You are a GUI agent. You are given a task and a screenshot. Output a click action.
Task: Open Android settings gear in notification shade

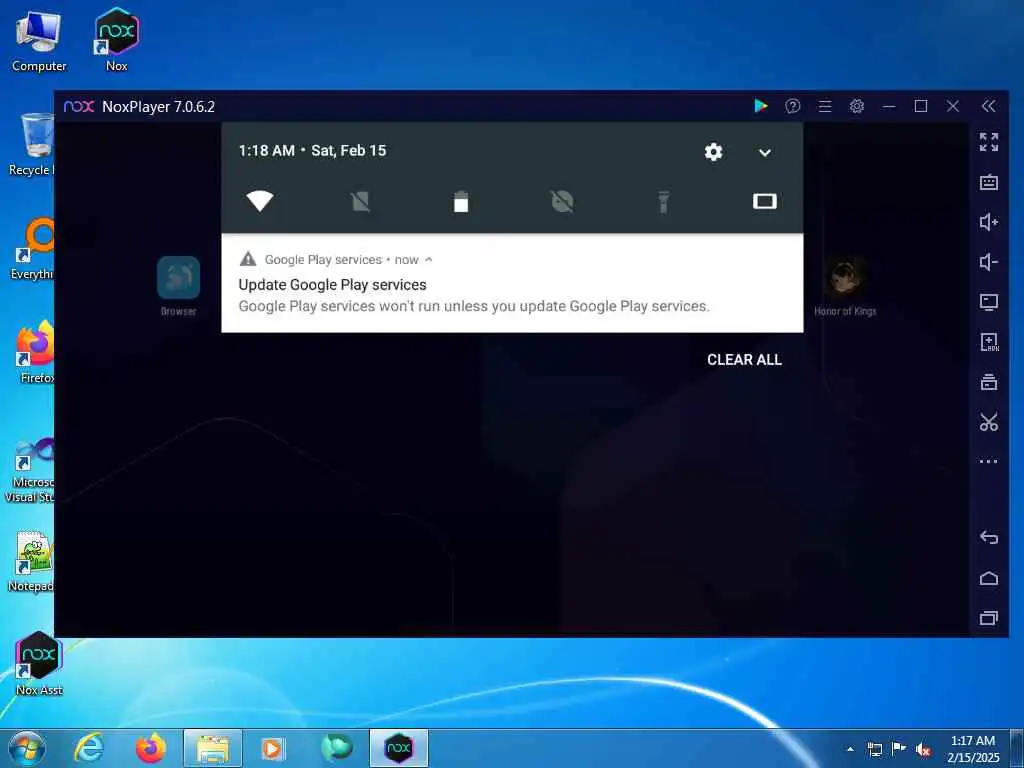tap(713, 152)
